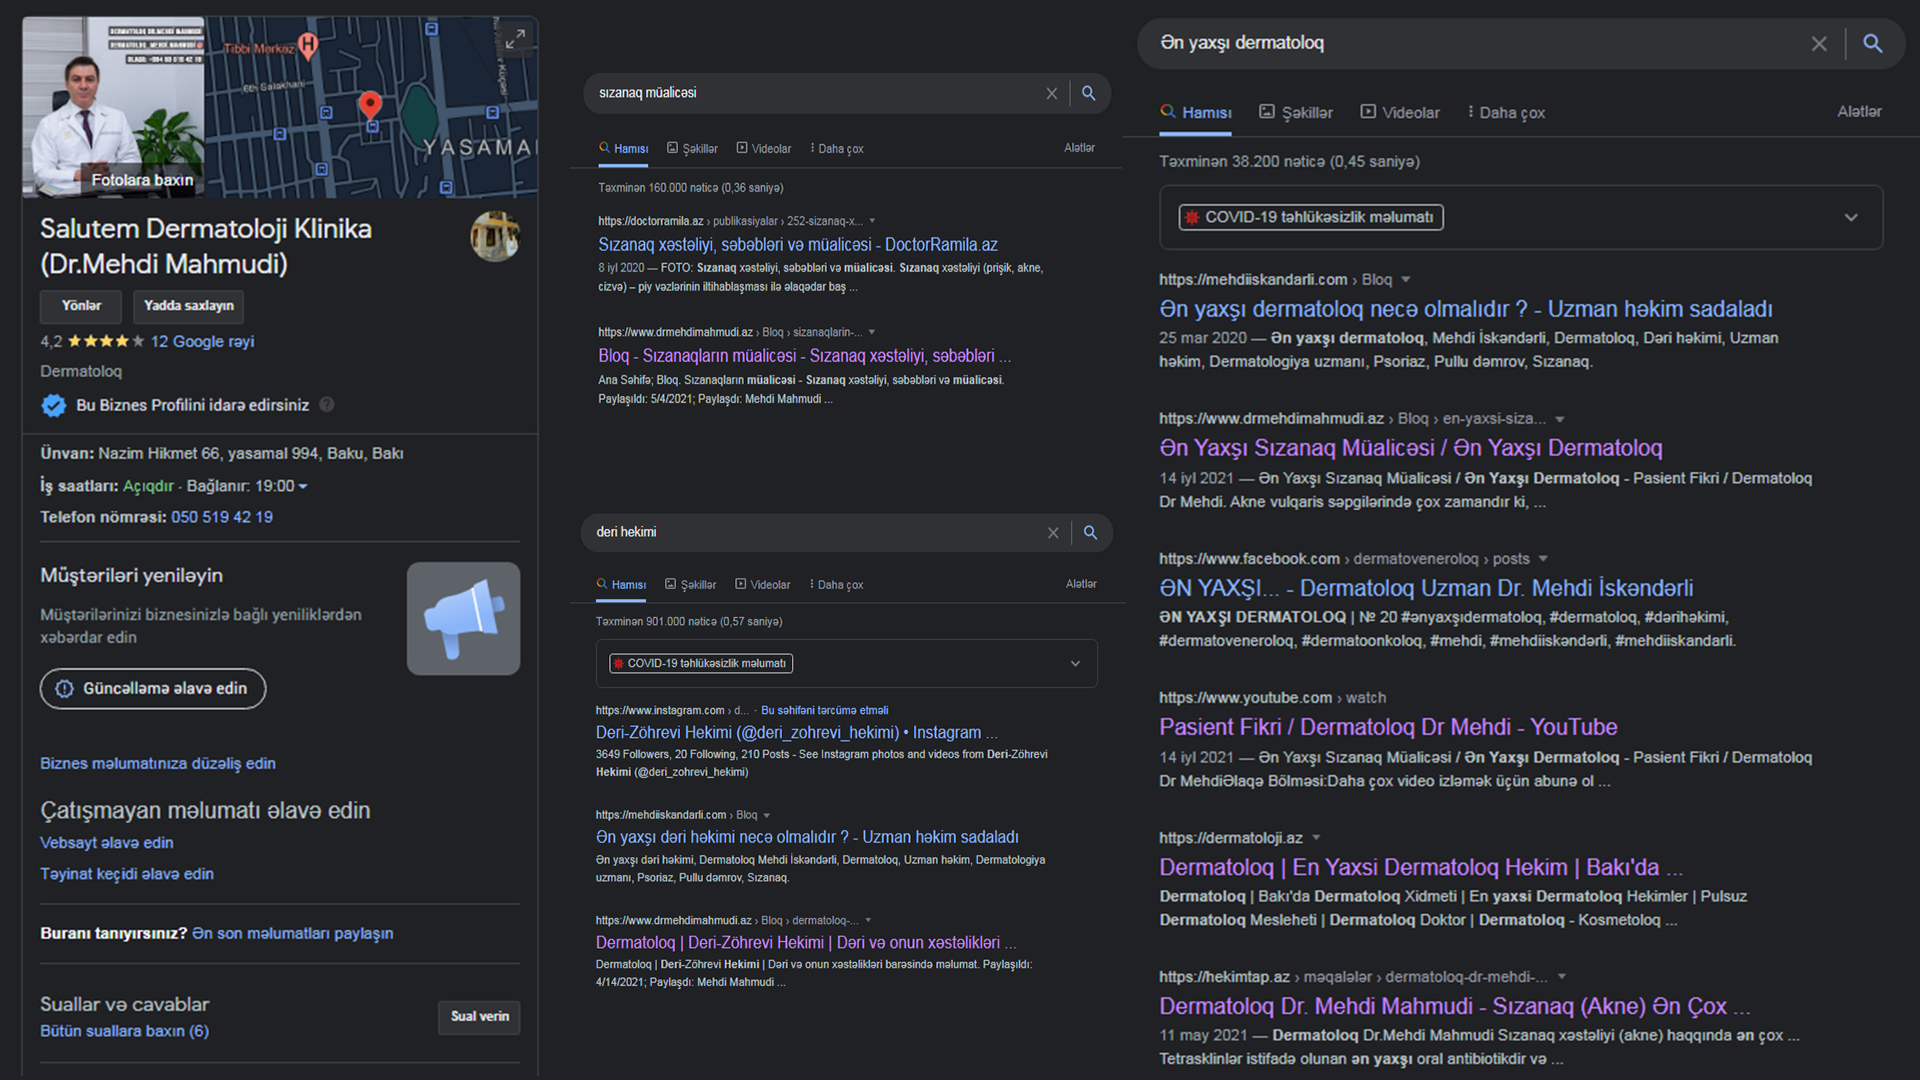Click Vebsayt əlavə edin link
Image resolution: width=1920 pixels, height=1080 pixels.
(x=107, y=843)
